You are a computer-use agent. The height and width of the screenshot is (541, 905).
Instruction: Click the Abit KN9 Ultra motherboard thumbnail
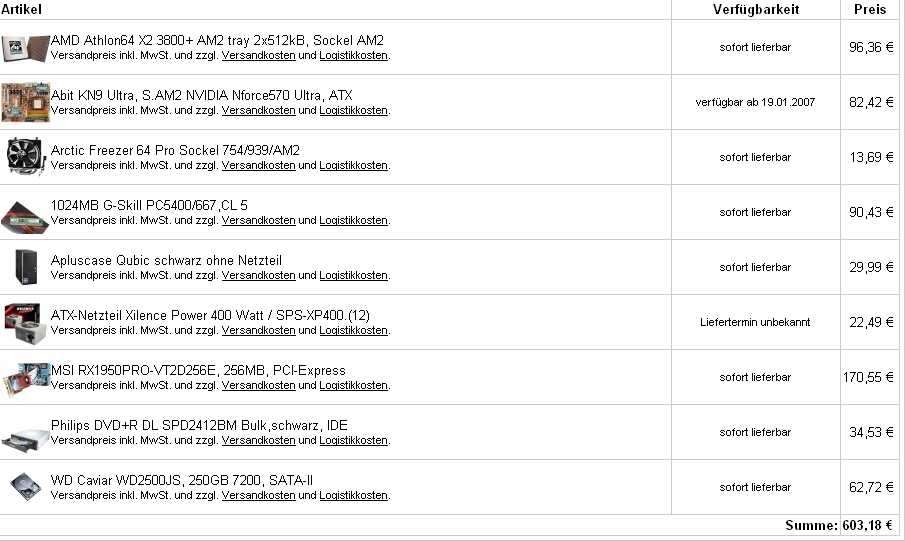25,102
